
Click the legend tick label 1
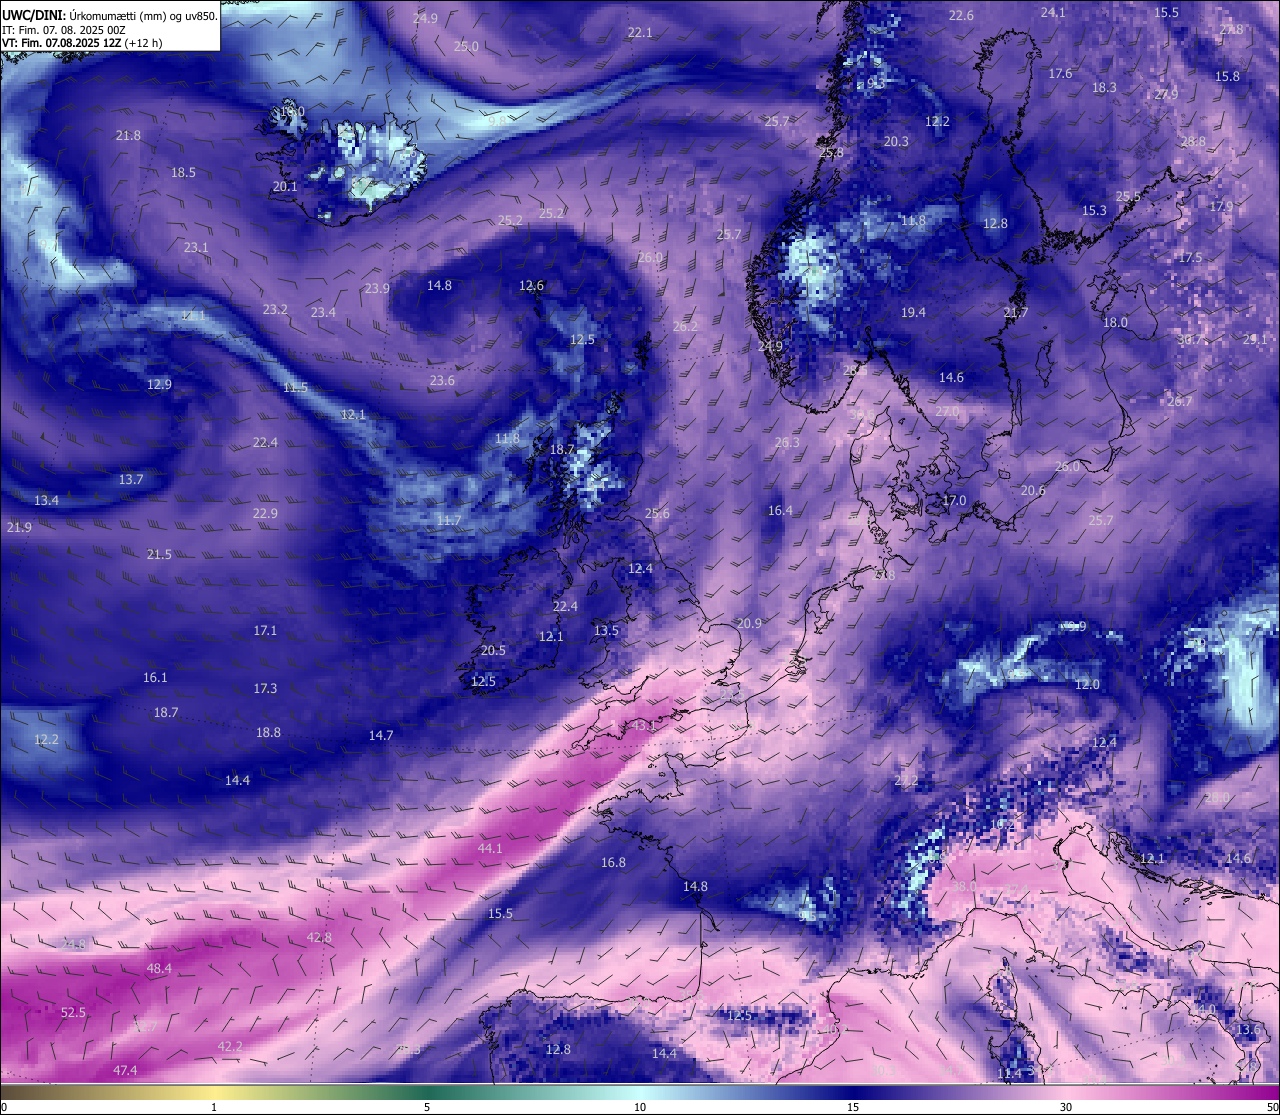click(x=214, y=1107)
